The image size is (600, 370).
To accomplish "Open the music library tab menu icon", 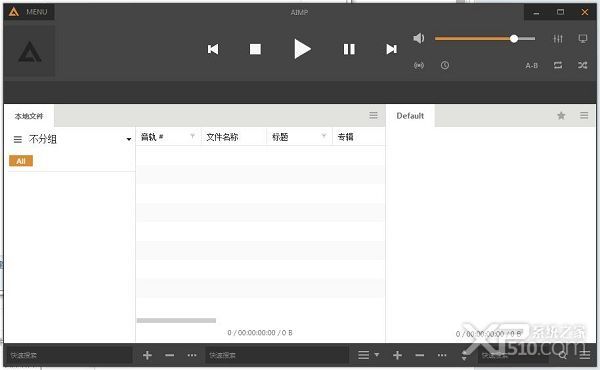I will [373, 115].
